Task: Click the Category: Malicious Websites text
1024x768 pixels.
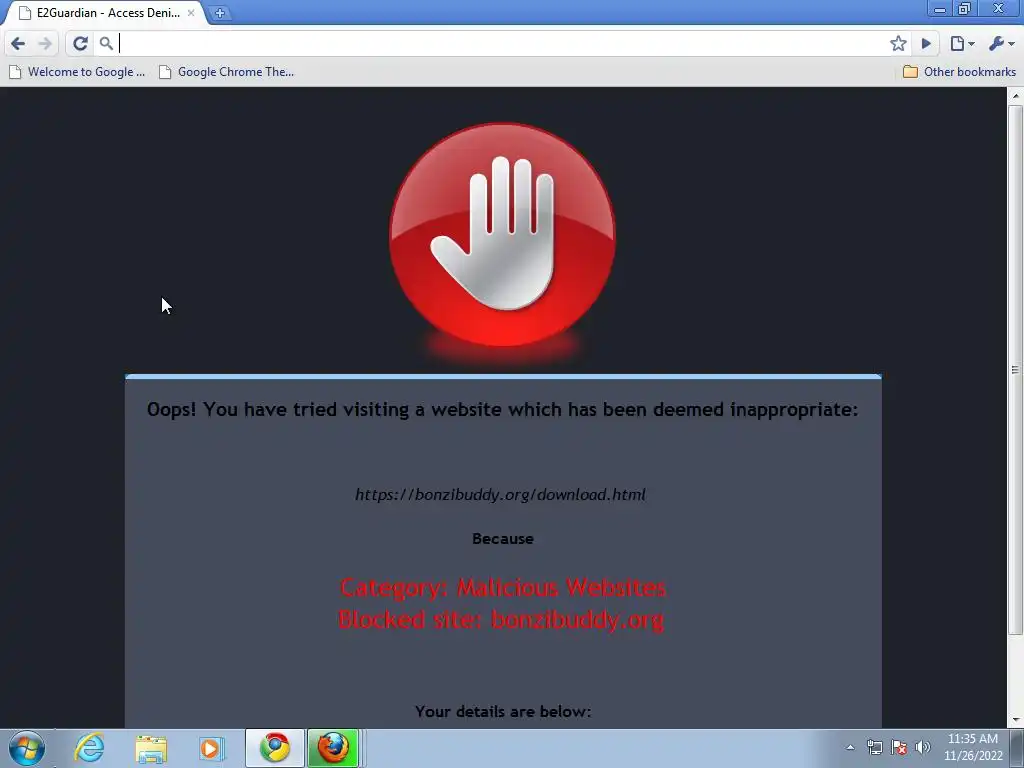Action: (503, 587)
